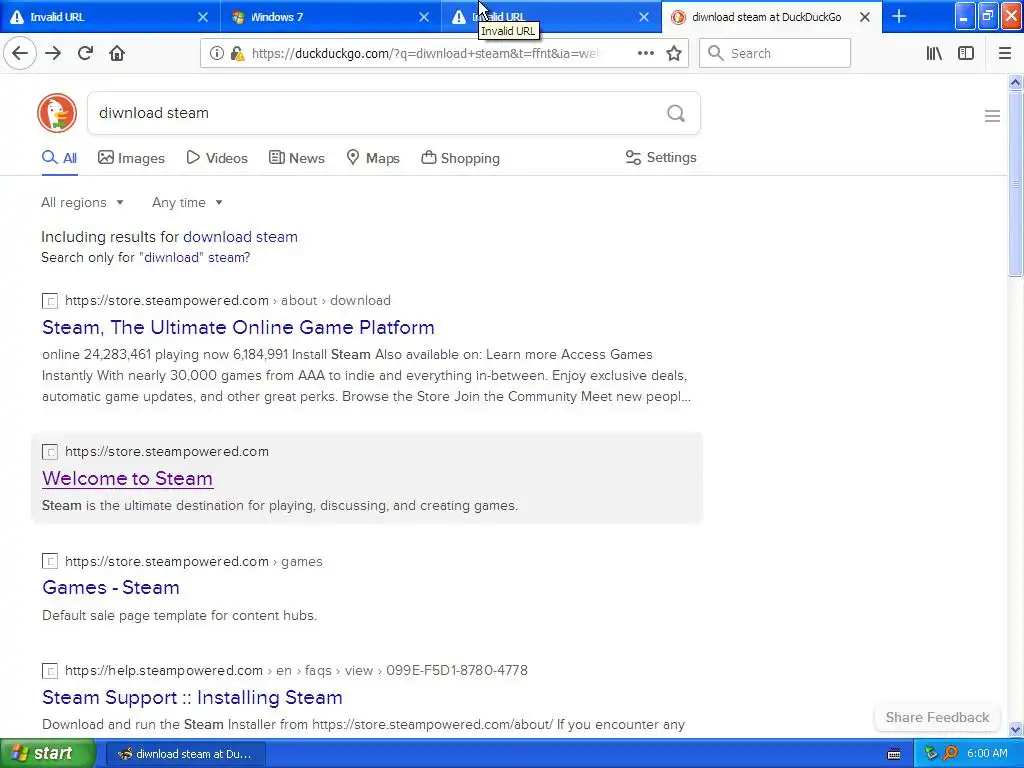Select the Maps results tab
Image resolution: width=1024 pixels, height=768 pixels.
tap(373, 158)
